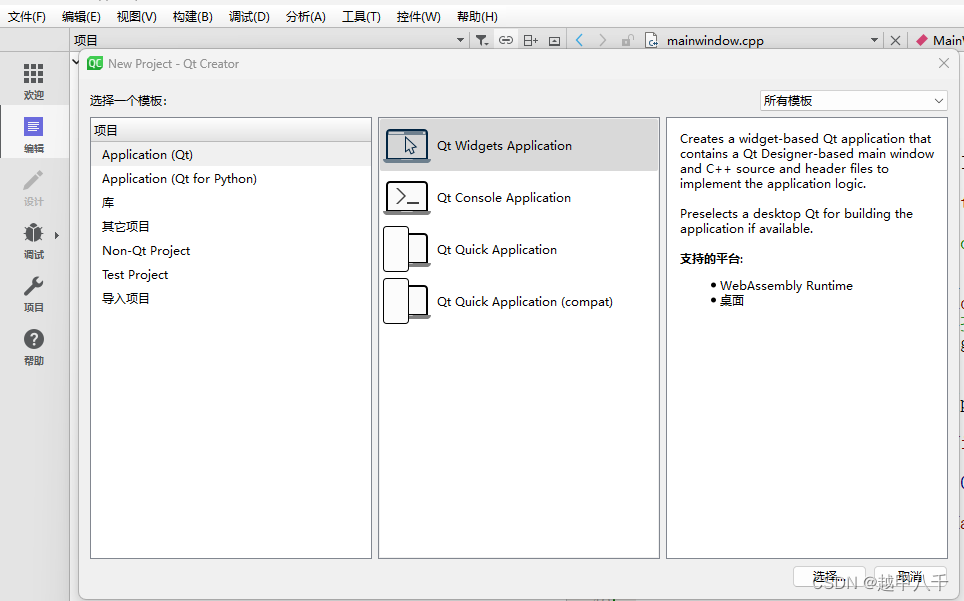
Task: Click the close panel box icon
Action: [x=555, y=41]
